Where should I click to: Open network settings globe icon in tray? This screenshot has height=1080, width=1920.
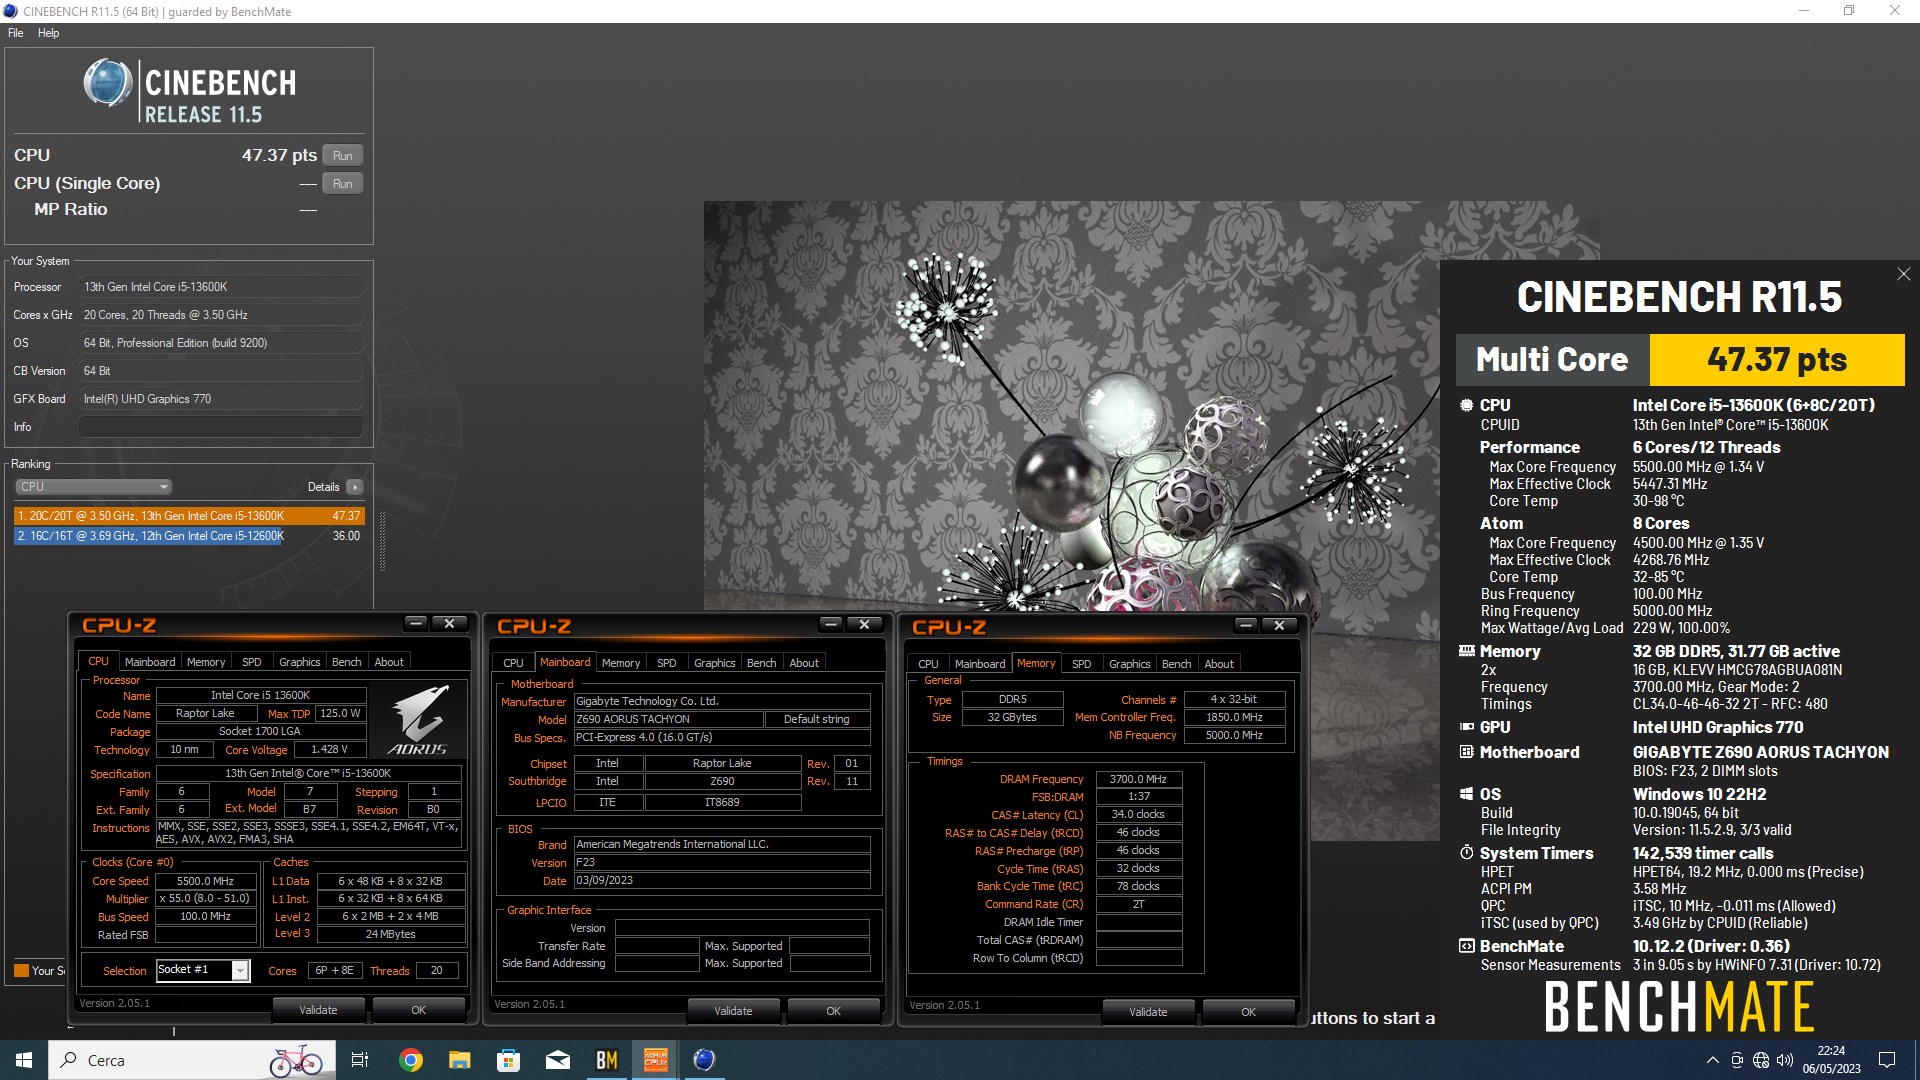(x=1761, y=1060)
